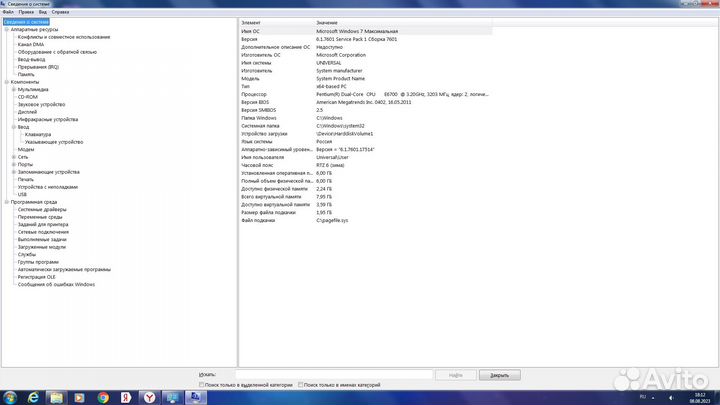Expand the 'Мультимедиа' tree node
The width and height of the screenshot is (720, 405).
13,89
